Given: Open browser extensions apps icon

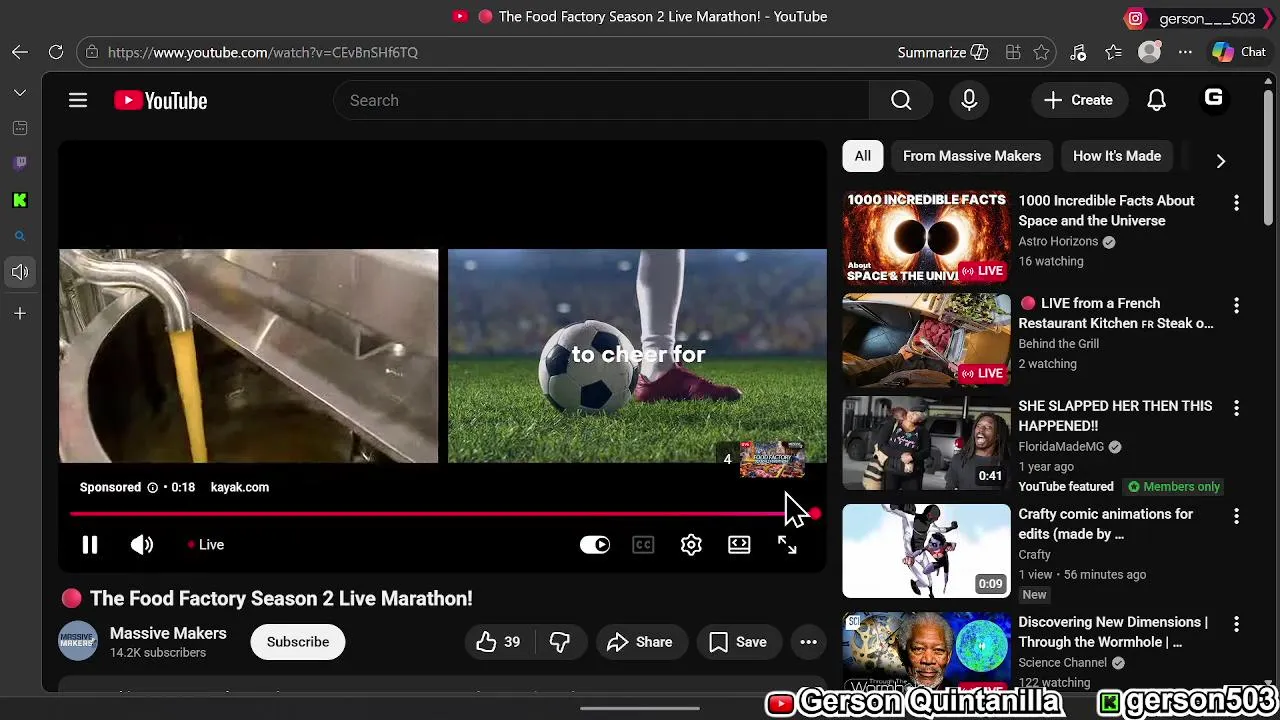Looking at the screenshot, I should [x=1013, y=52].
